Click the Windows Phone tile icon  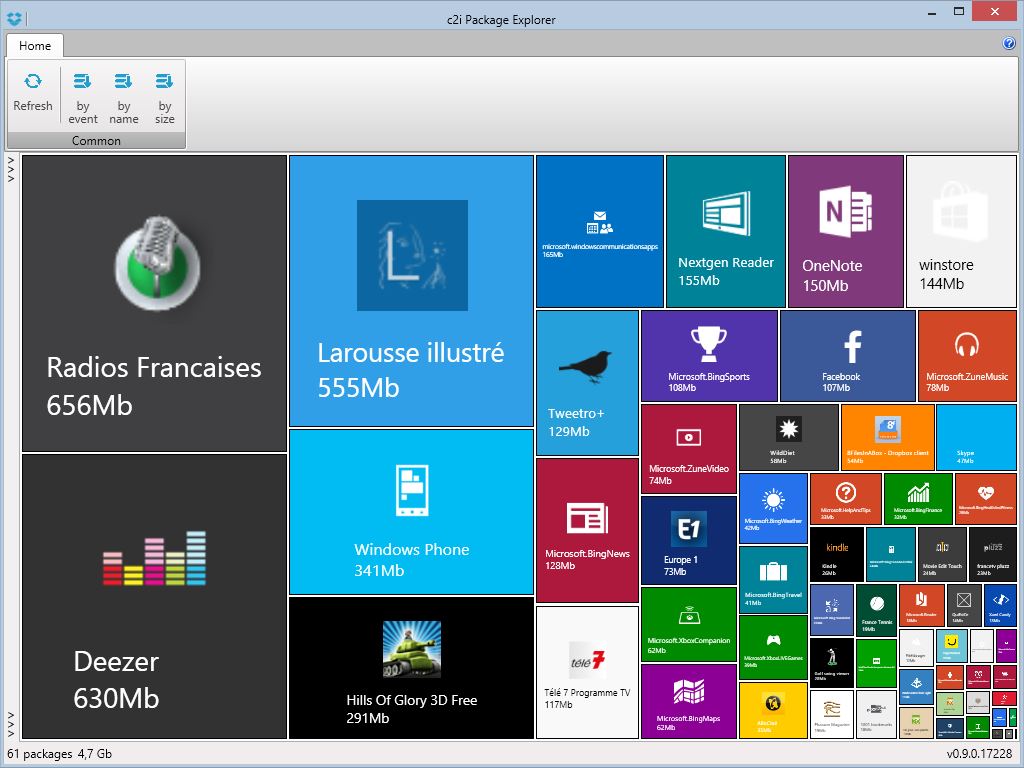(x=412, y=491)
